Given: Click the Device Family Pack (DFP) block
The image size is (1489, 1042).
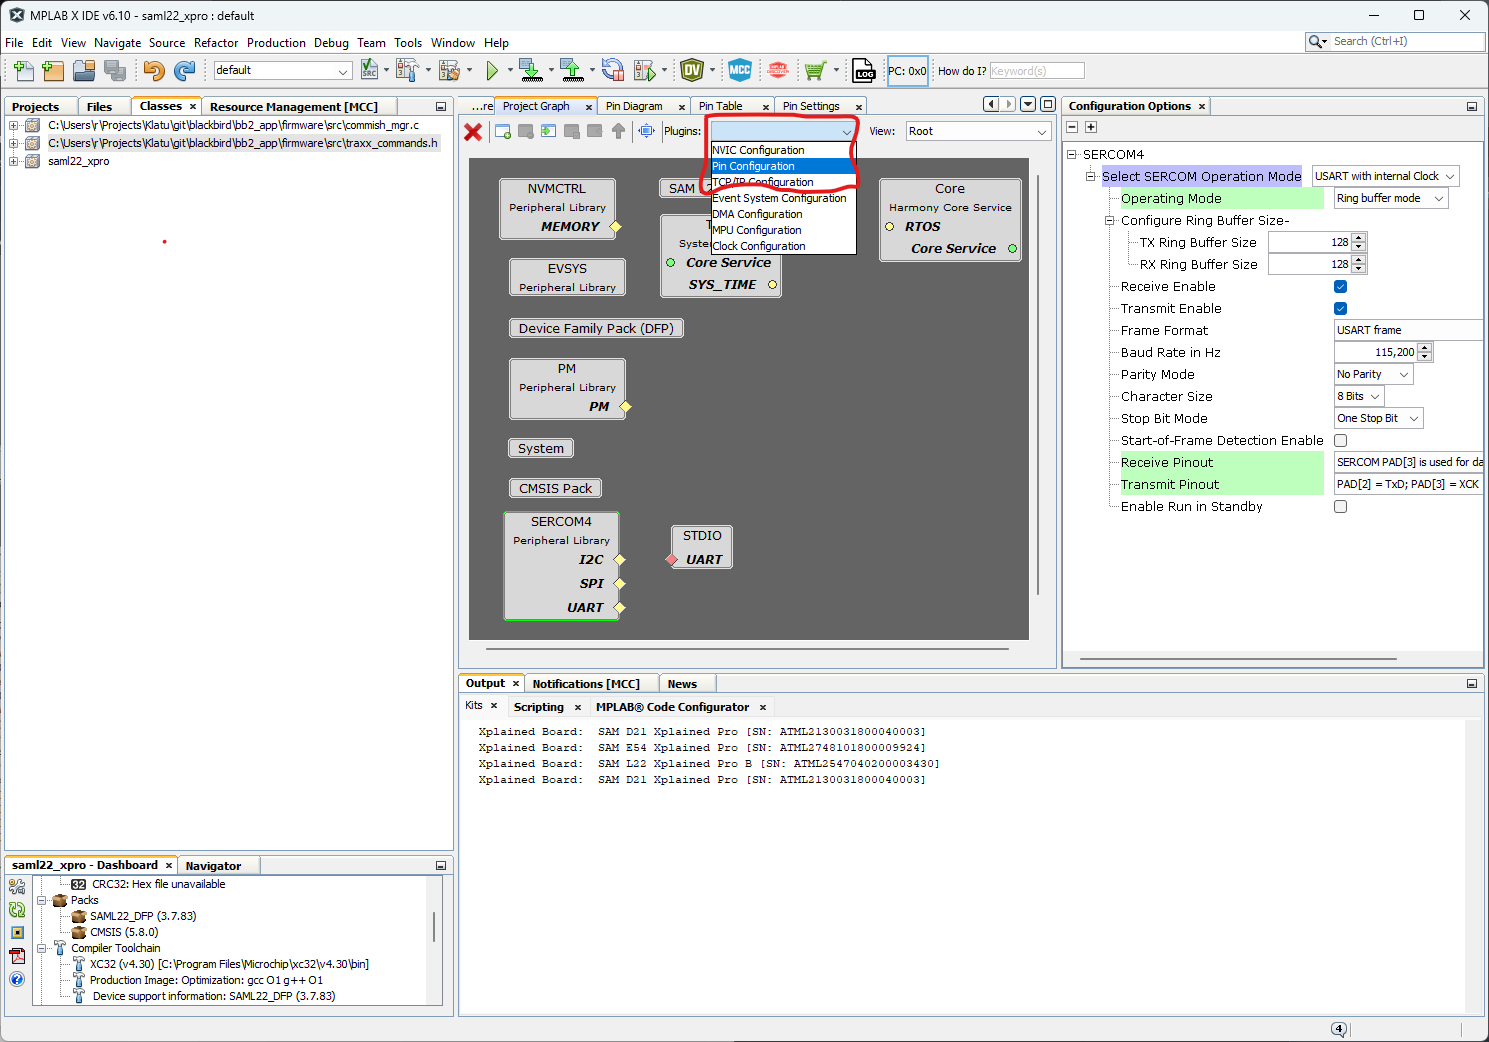Looking at the screenshot, I should (595, 327).
